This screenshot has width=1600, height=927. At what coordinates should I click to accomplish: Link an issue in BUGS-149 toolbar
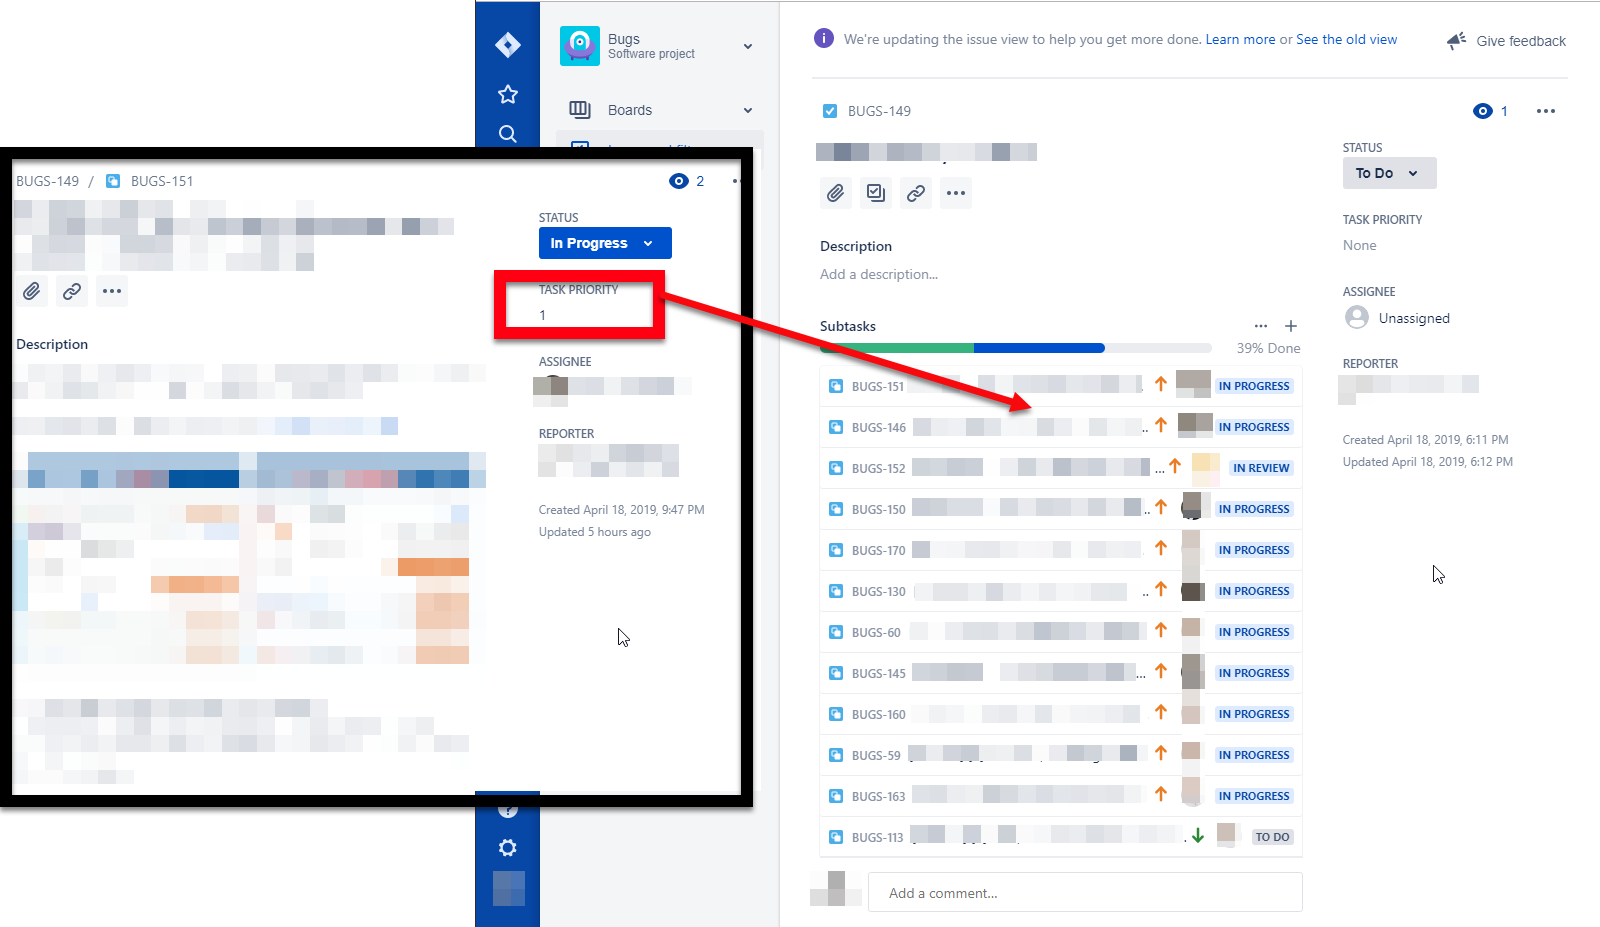(916, 193)
